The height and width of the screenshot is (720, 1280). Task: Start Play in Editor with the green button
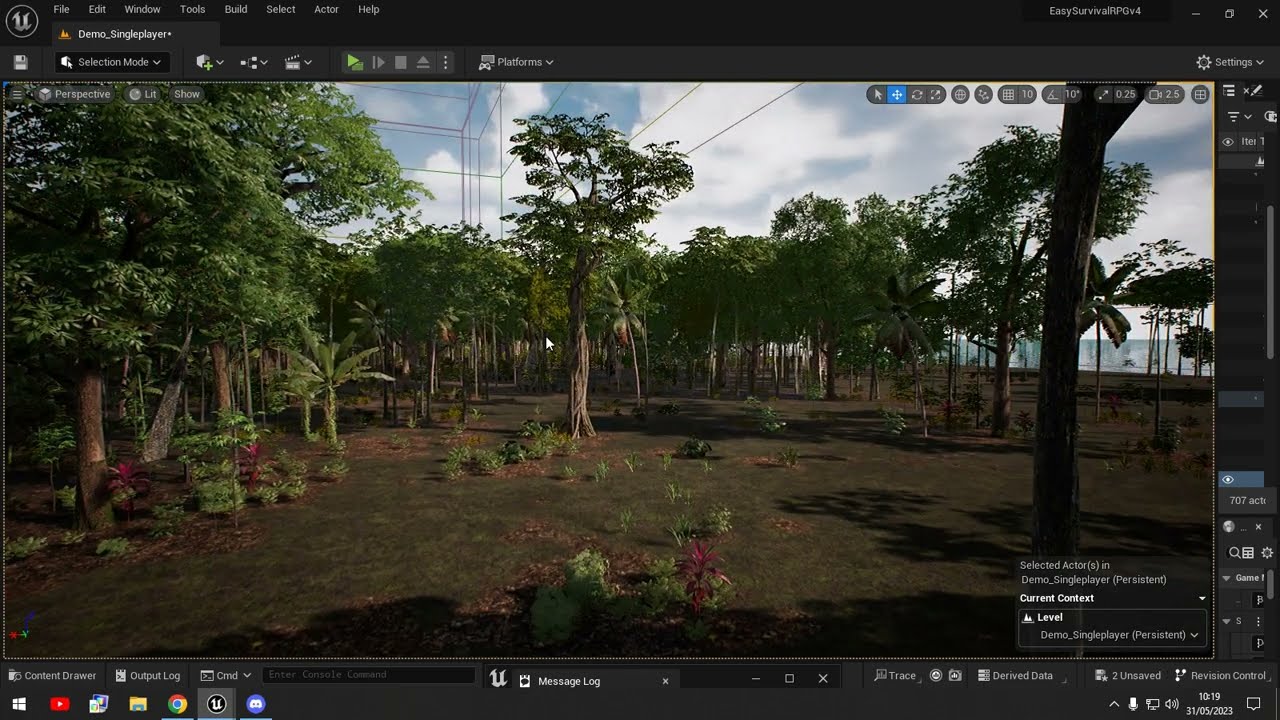point(355,62)
